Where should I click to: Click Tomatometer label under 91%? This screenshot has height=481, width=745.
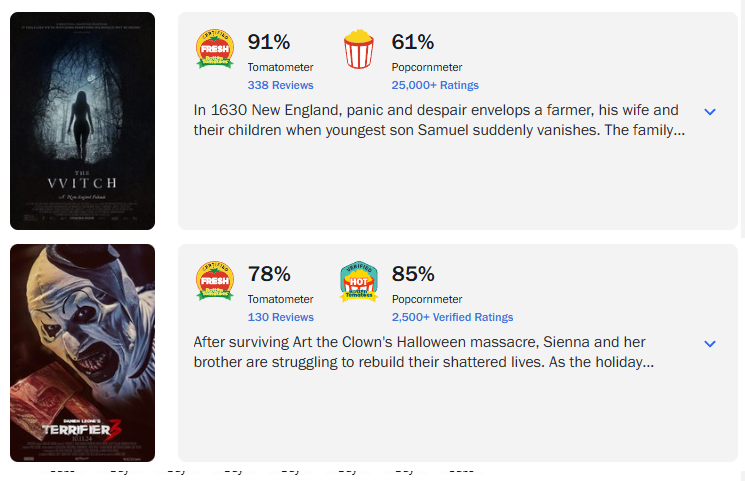(280, 67)
